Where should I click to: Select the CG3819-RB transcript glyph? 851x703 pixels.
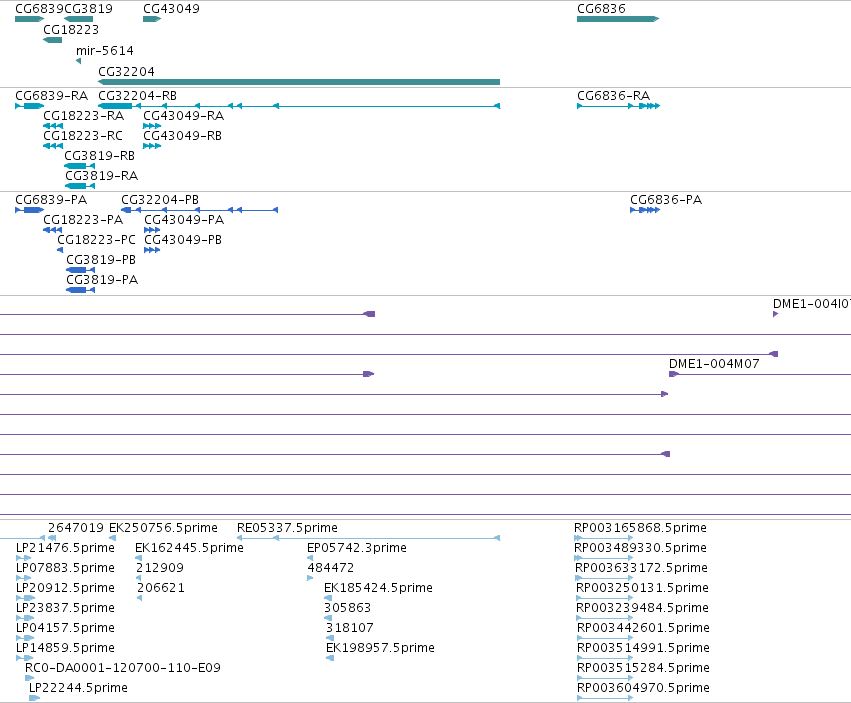click(79, 166)
